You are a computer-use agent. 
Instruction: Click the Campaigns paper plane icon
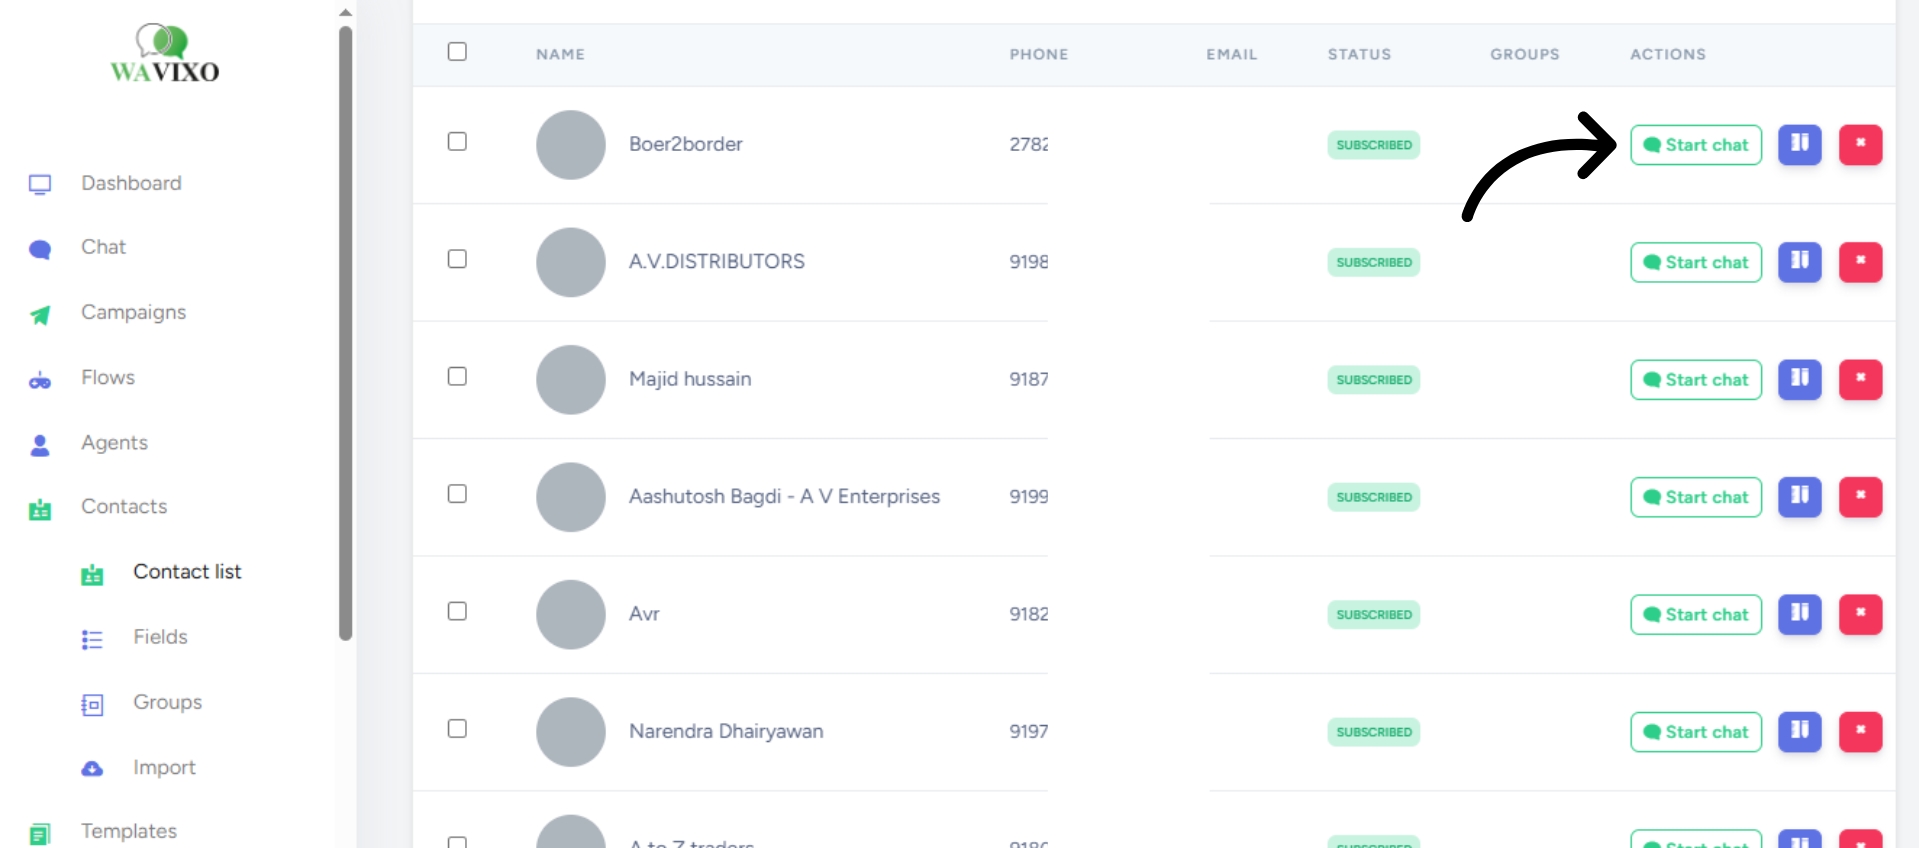(40, 315)
